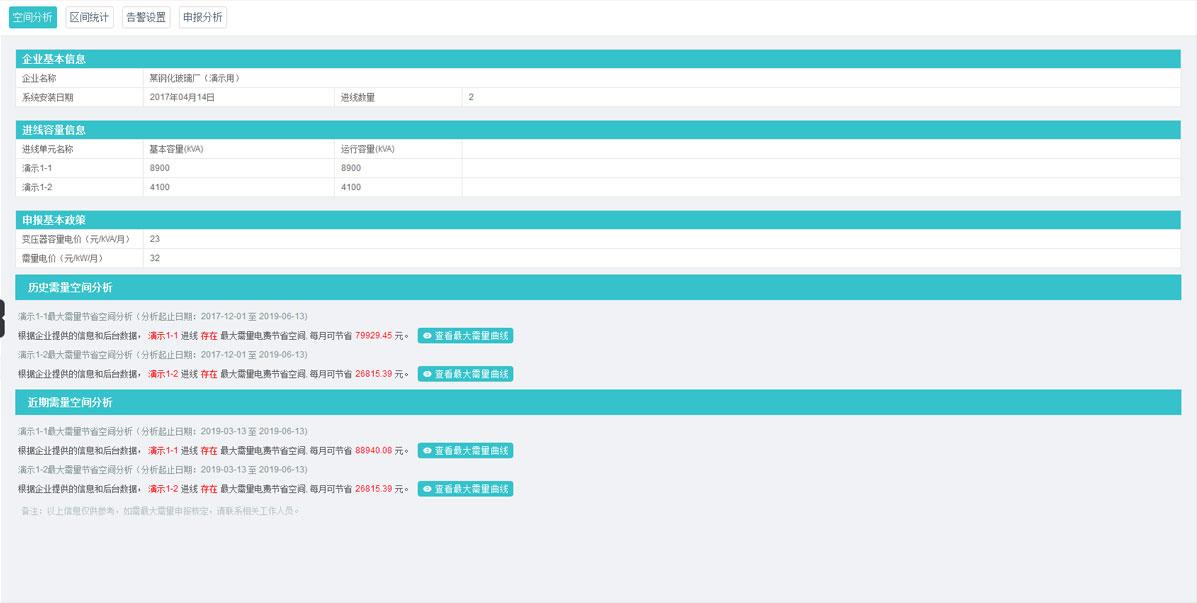Select the 演示1-1 row in capacity table
This screenshot has width=1197, height=603.
pos(37,168)
